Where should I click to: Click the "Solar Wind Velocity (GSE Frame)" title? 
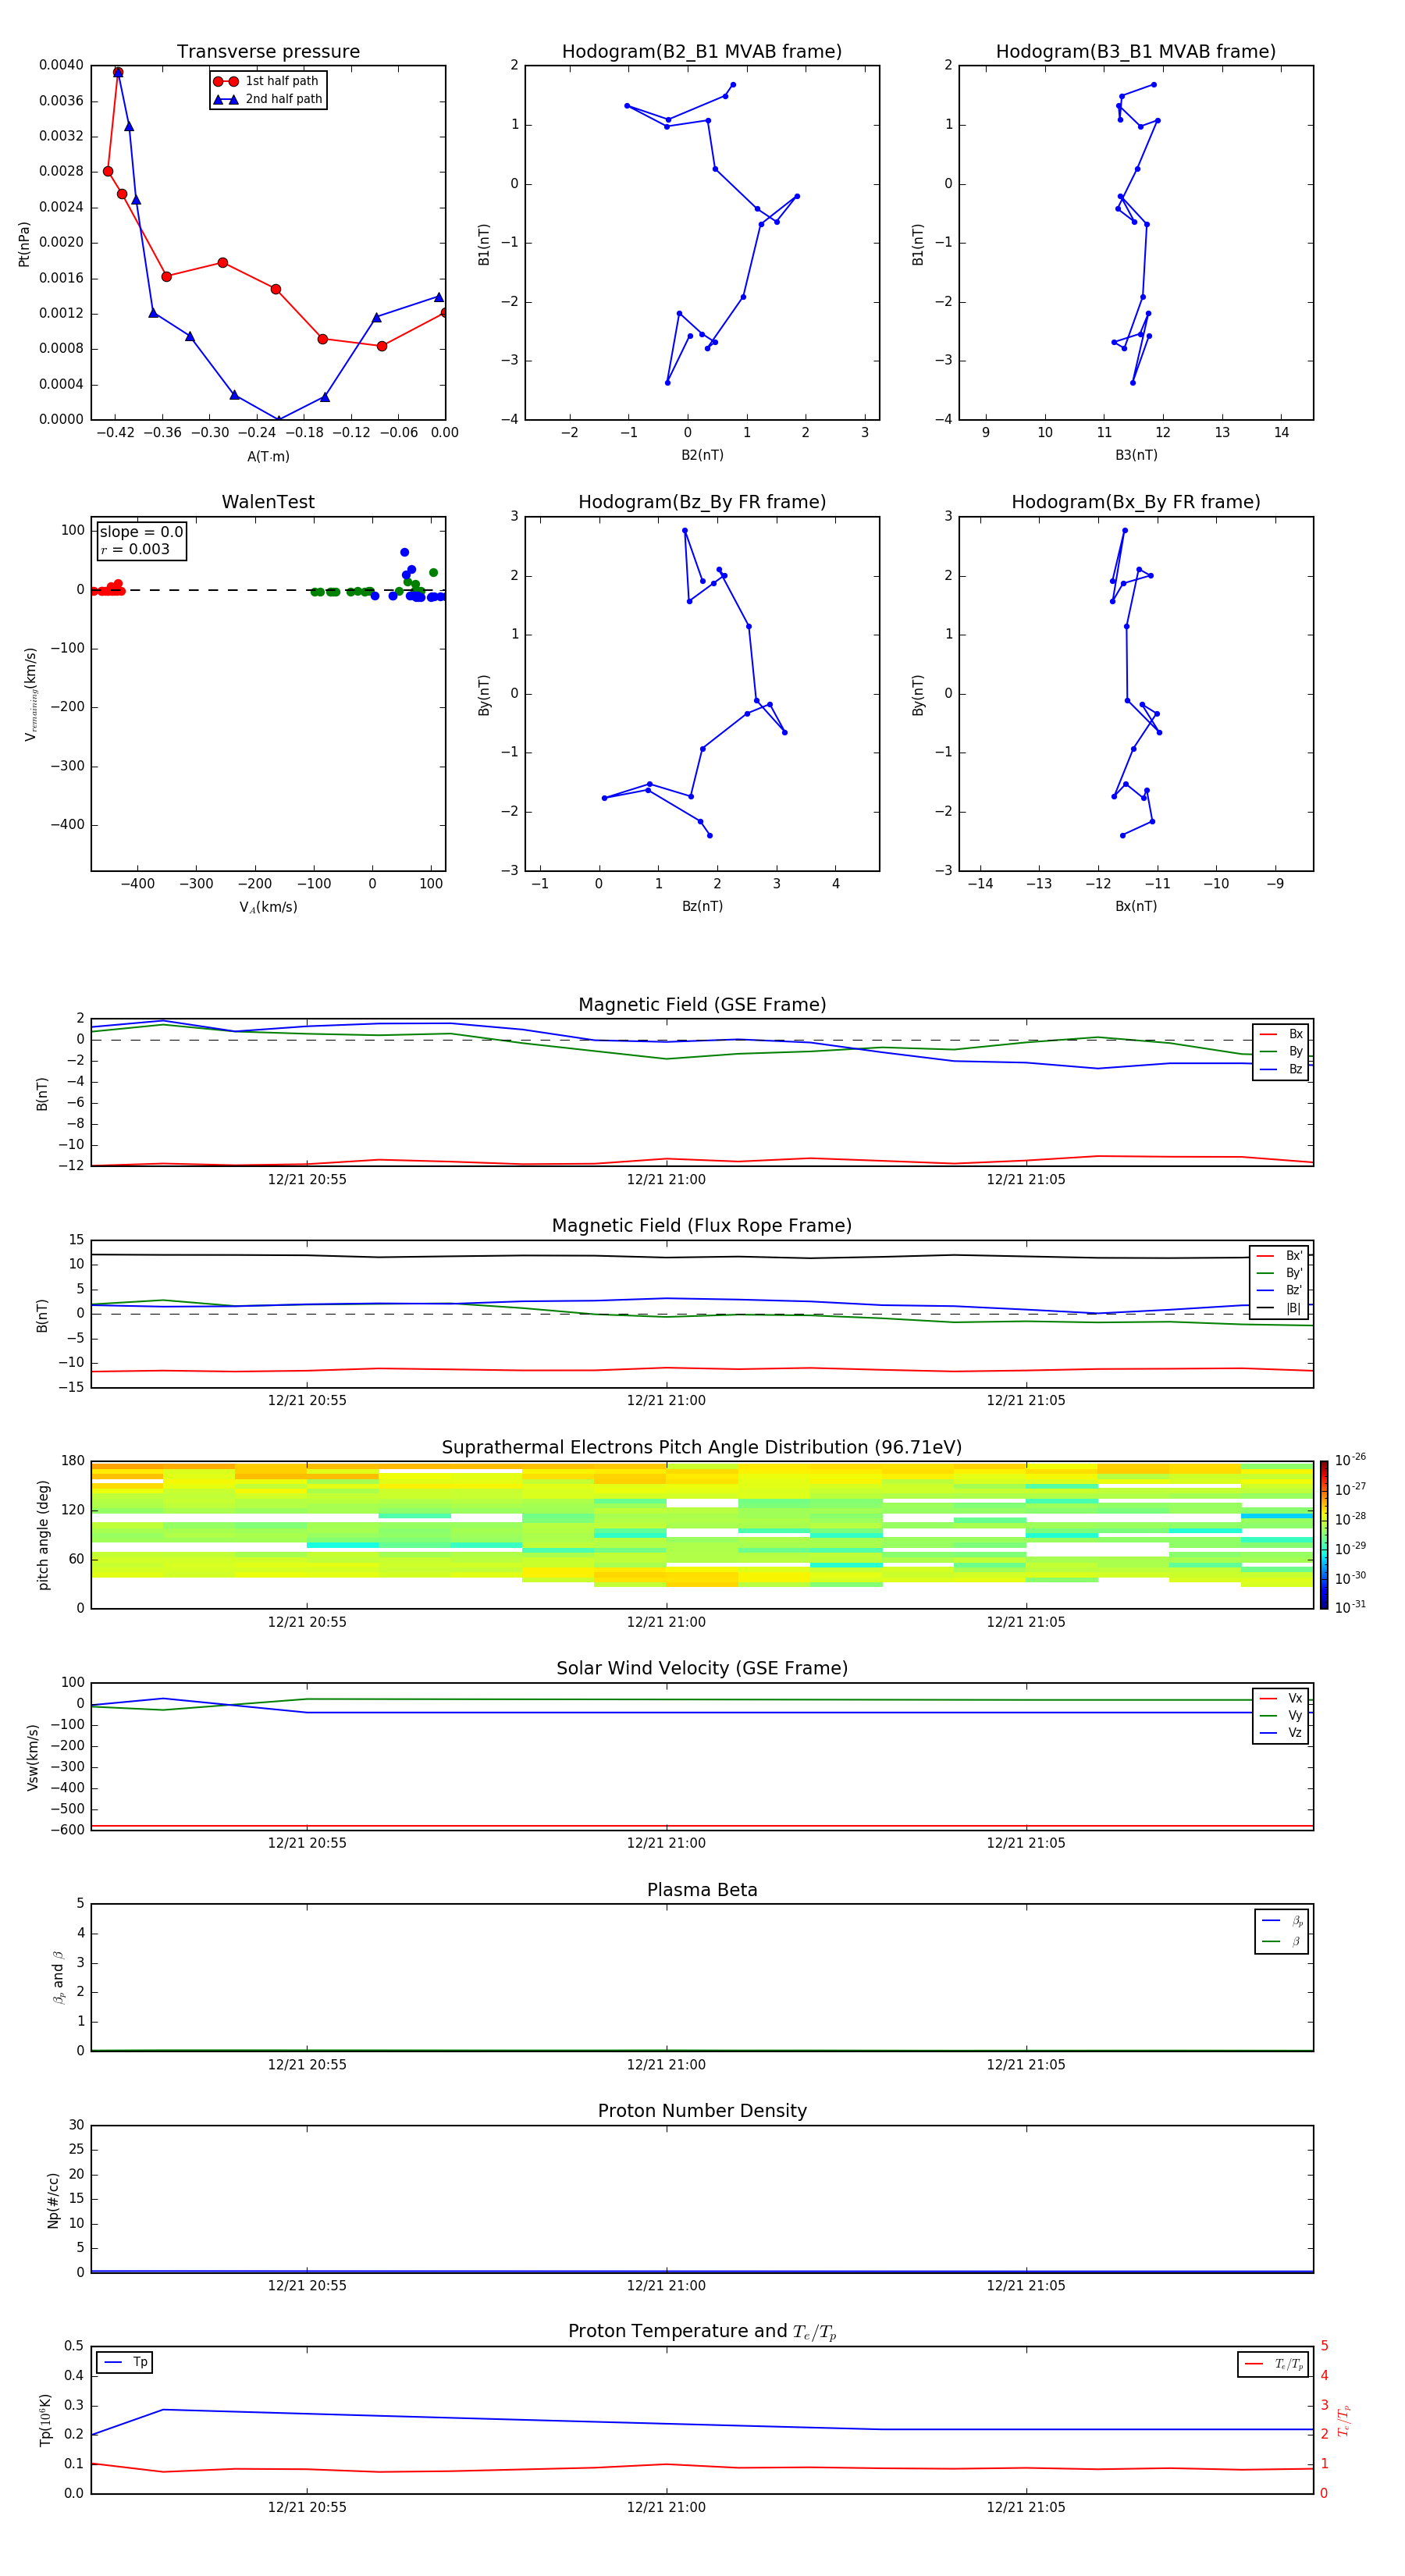[x=702, y=1669]
